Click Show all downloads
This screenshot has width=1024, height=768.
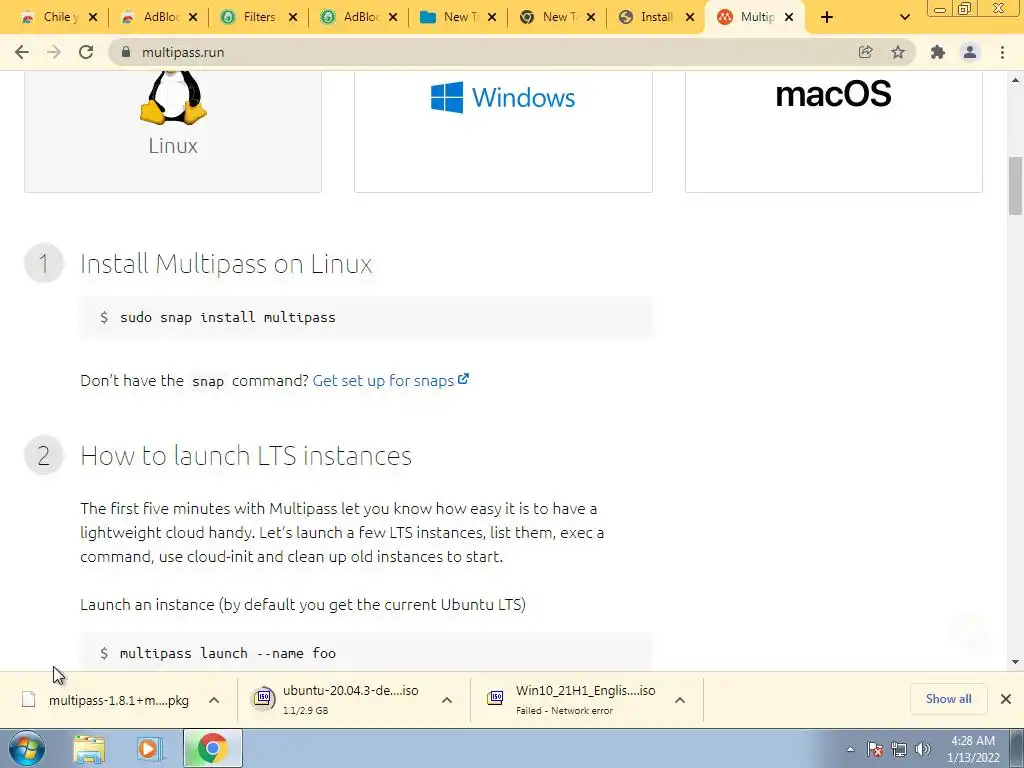948,699
